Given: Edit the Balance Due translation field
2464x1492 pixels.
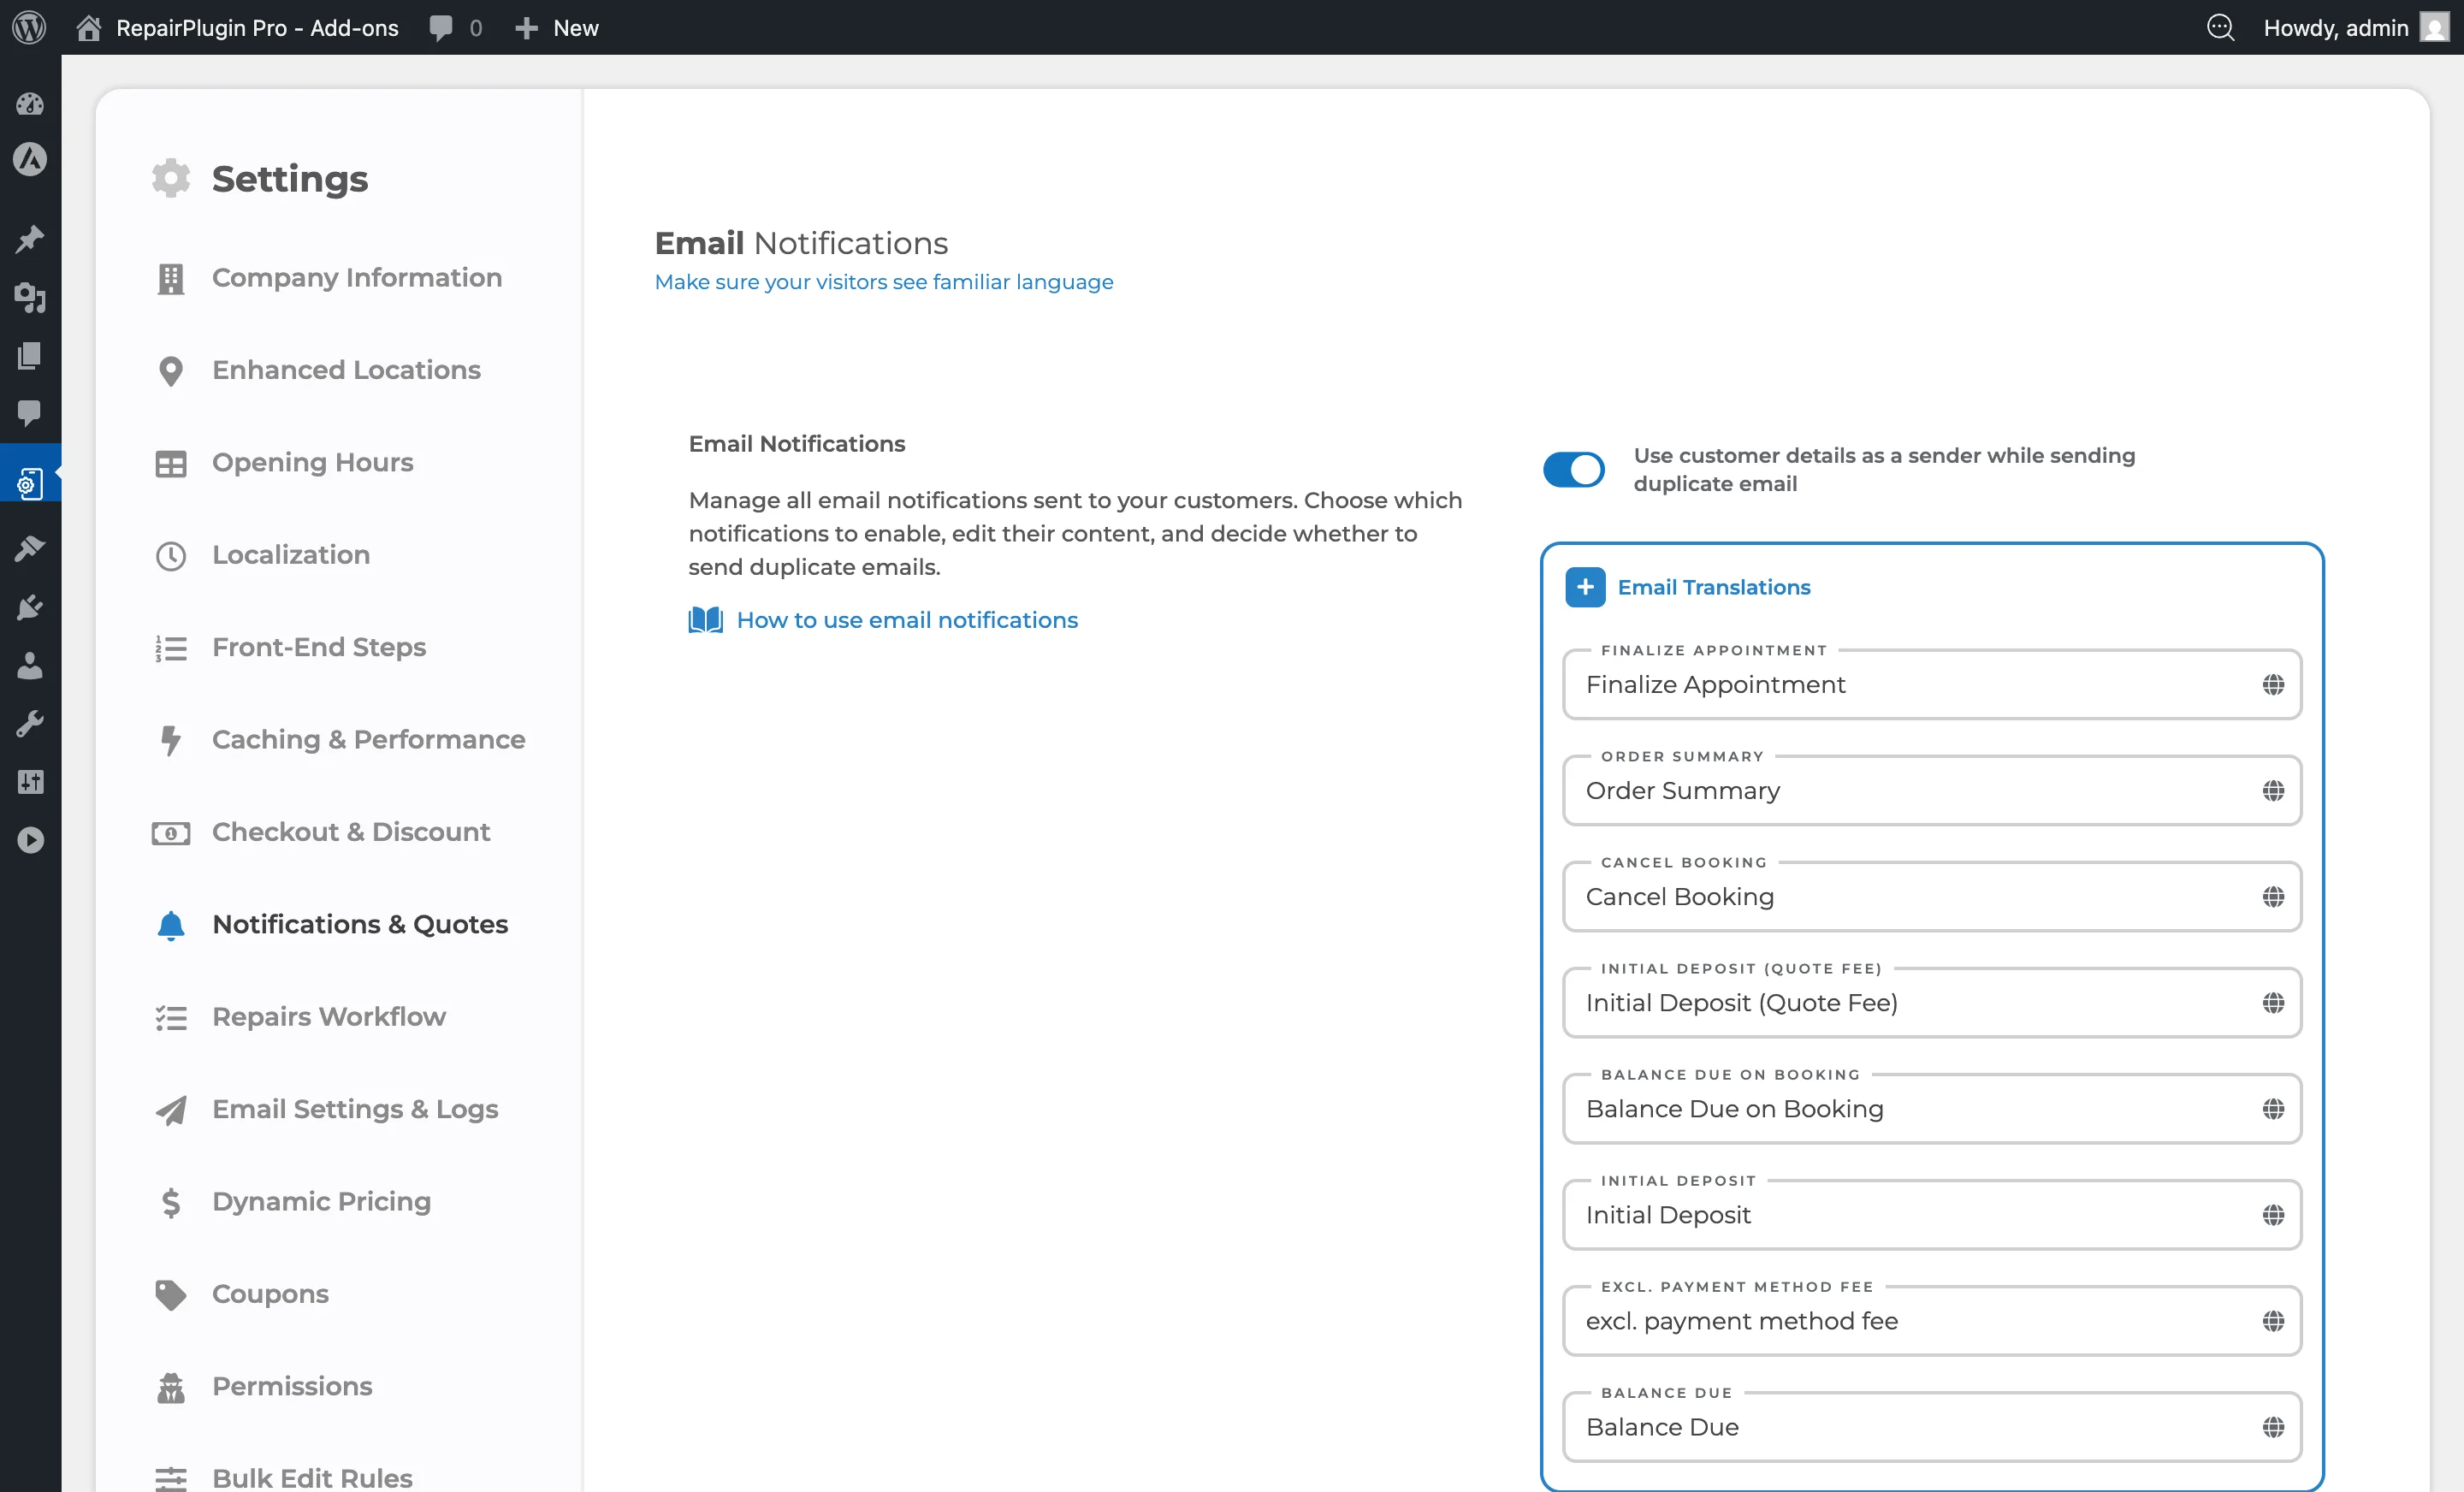Looking at the screenshot, I should tap(1900, 1427).
